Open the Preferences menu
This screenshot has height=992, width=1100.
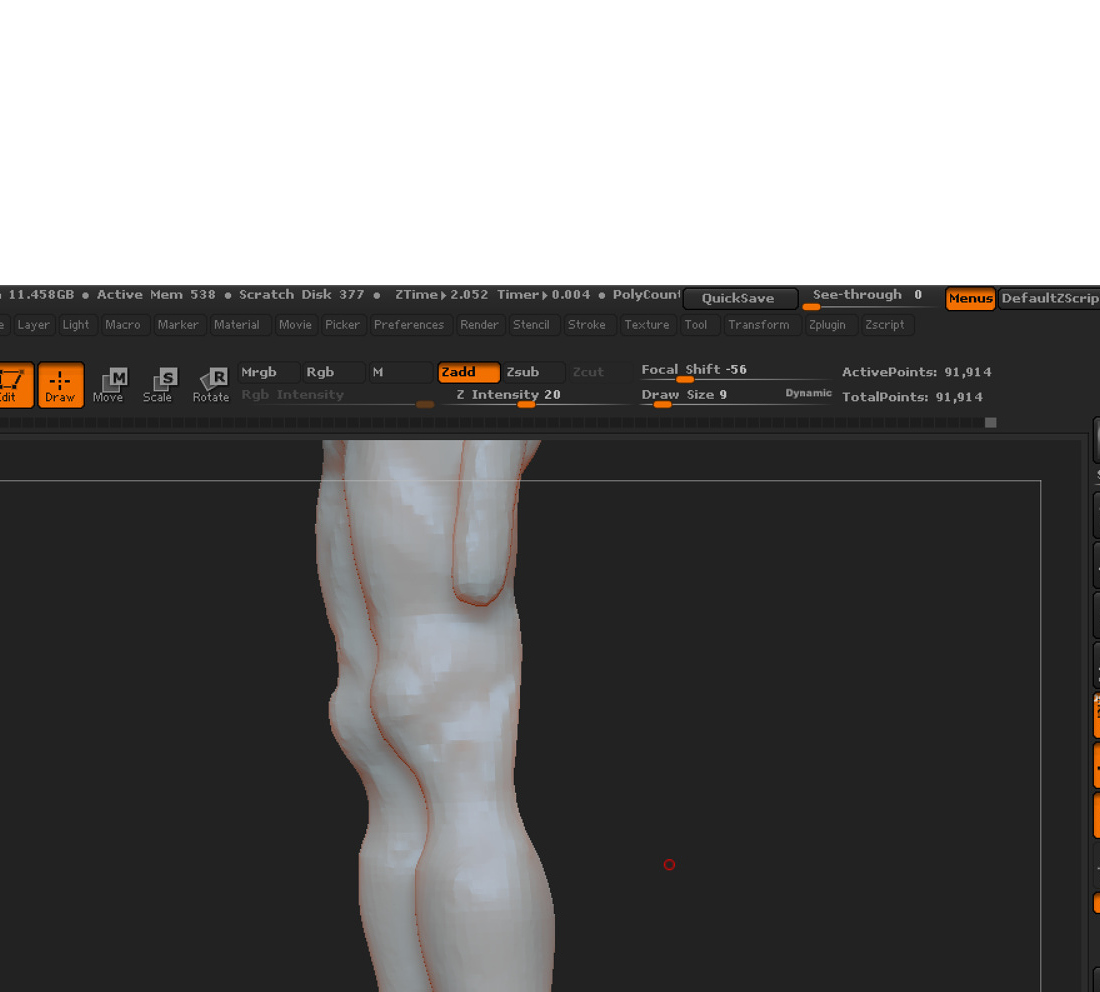click(409, 325)
